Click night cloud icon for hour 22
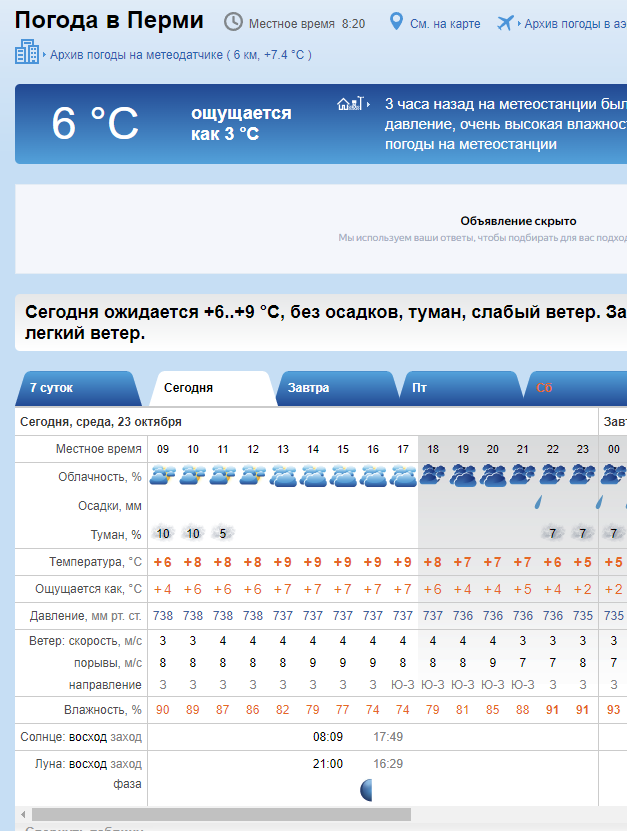This screenshot has width=627, height=831. [552, 475]
